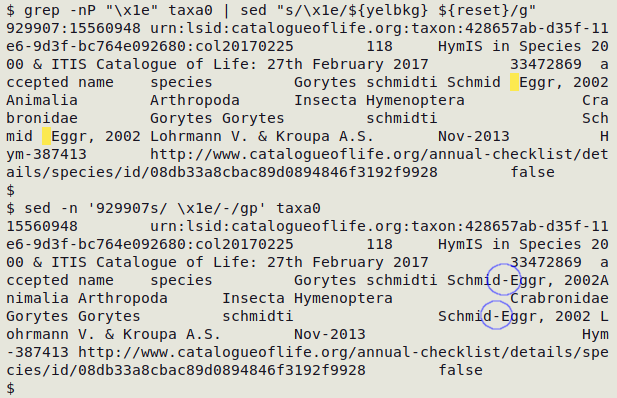The image size is (617, 398).
Task: Click the sed -n '929907s command line
Action: click(163, 208)
